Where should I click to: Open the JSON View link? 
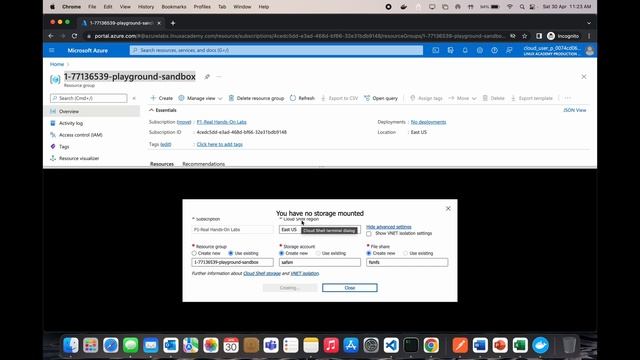(575, 110)
